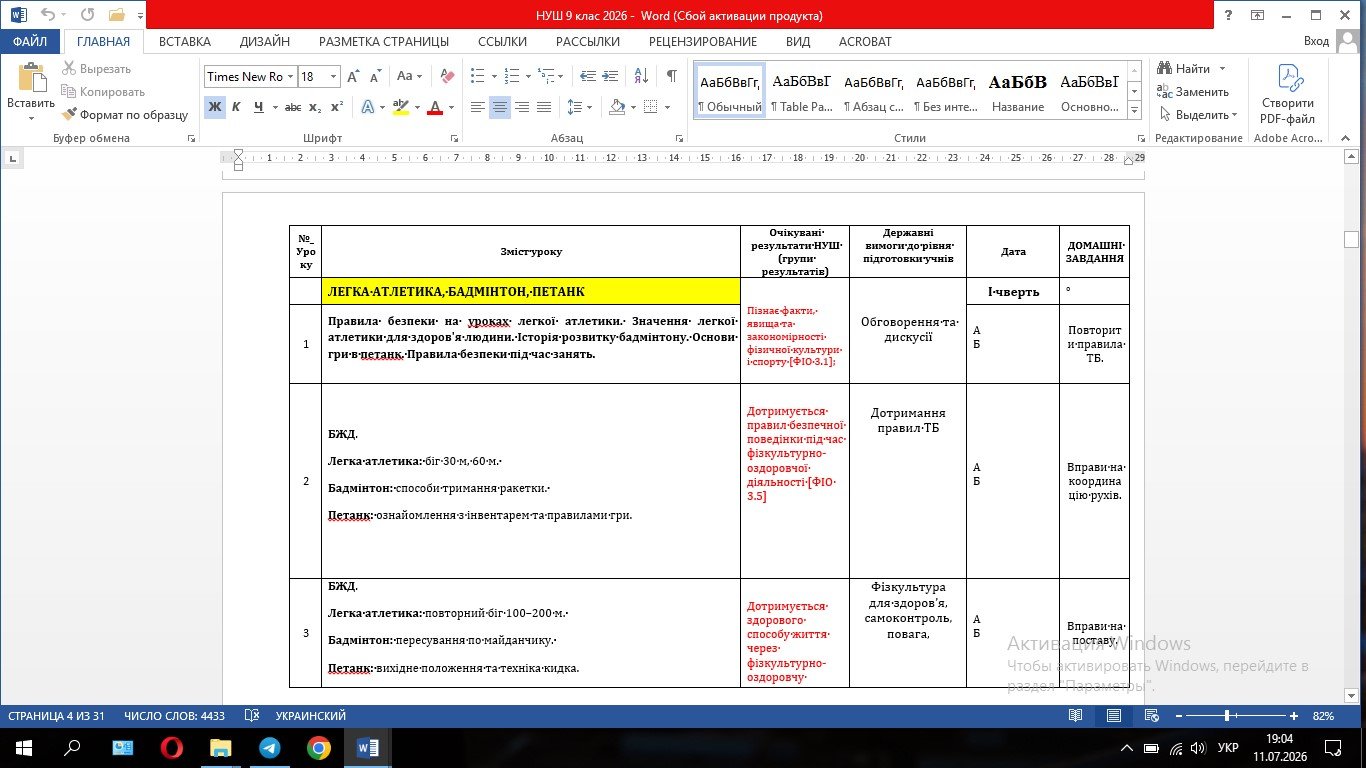
Task: Expand the styles gallery with More arrow
Action: click(1134, 109)
